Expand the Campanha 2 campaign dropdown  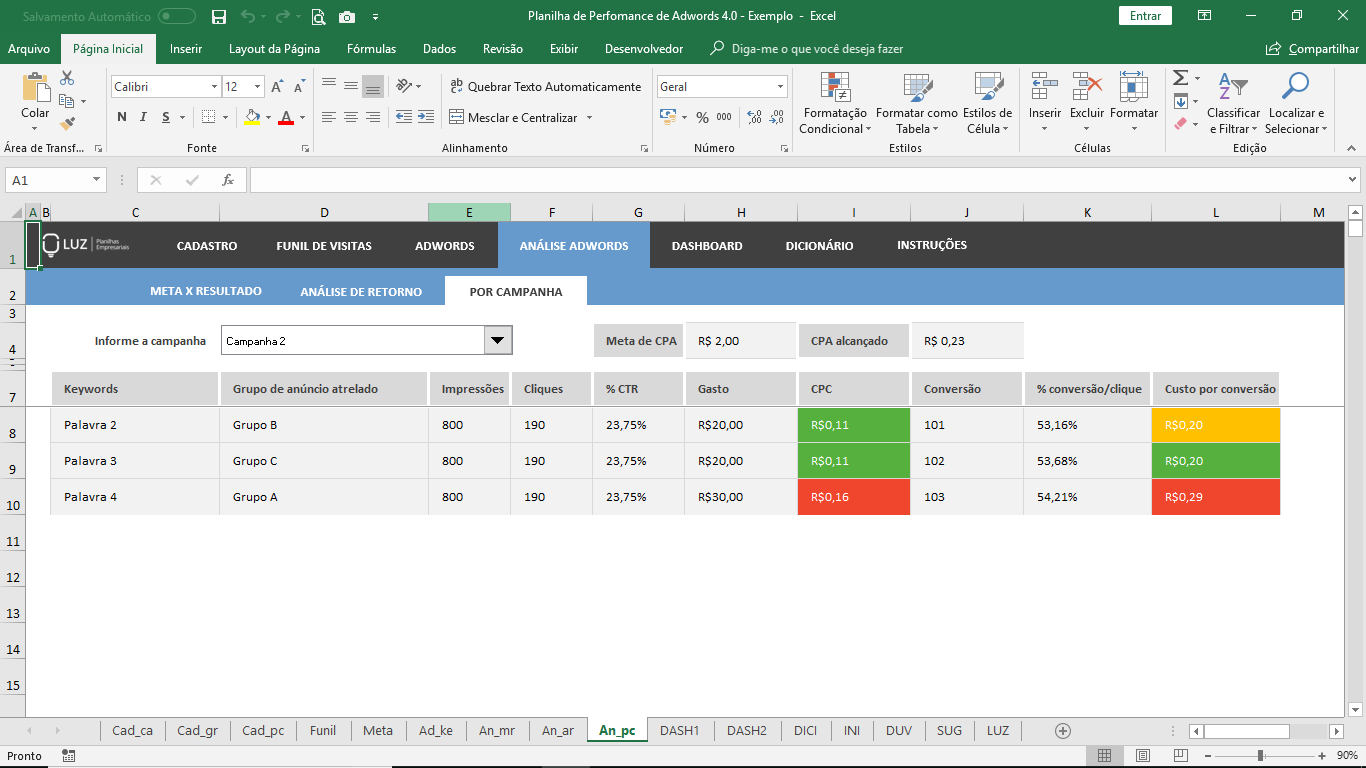coord(498,341)
